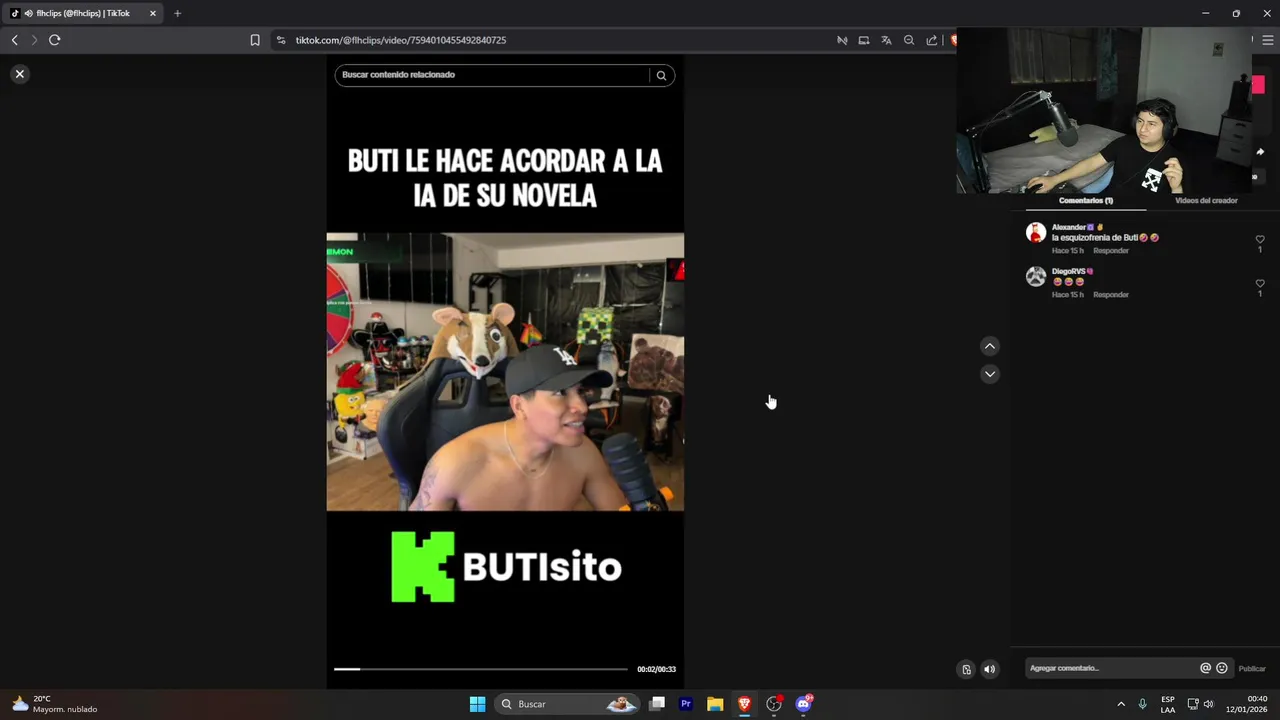Click the picture-in-picture icon in address bar
The width and height of the screenshot is (1280, 720).
(x=864, y=40)
